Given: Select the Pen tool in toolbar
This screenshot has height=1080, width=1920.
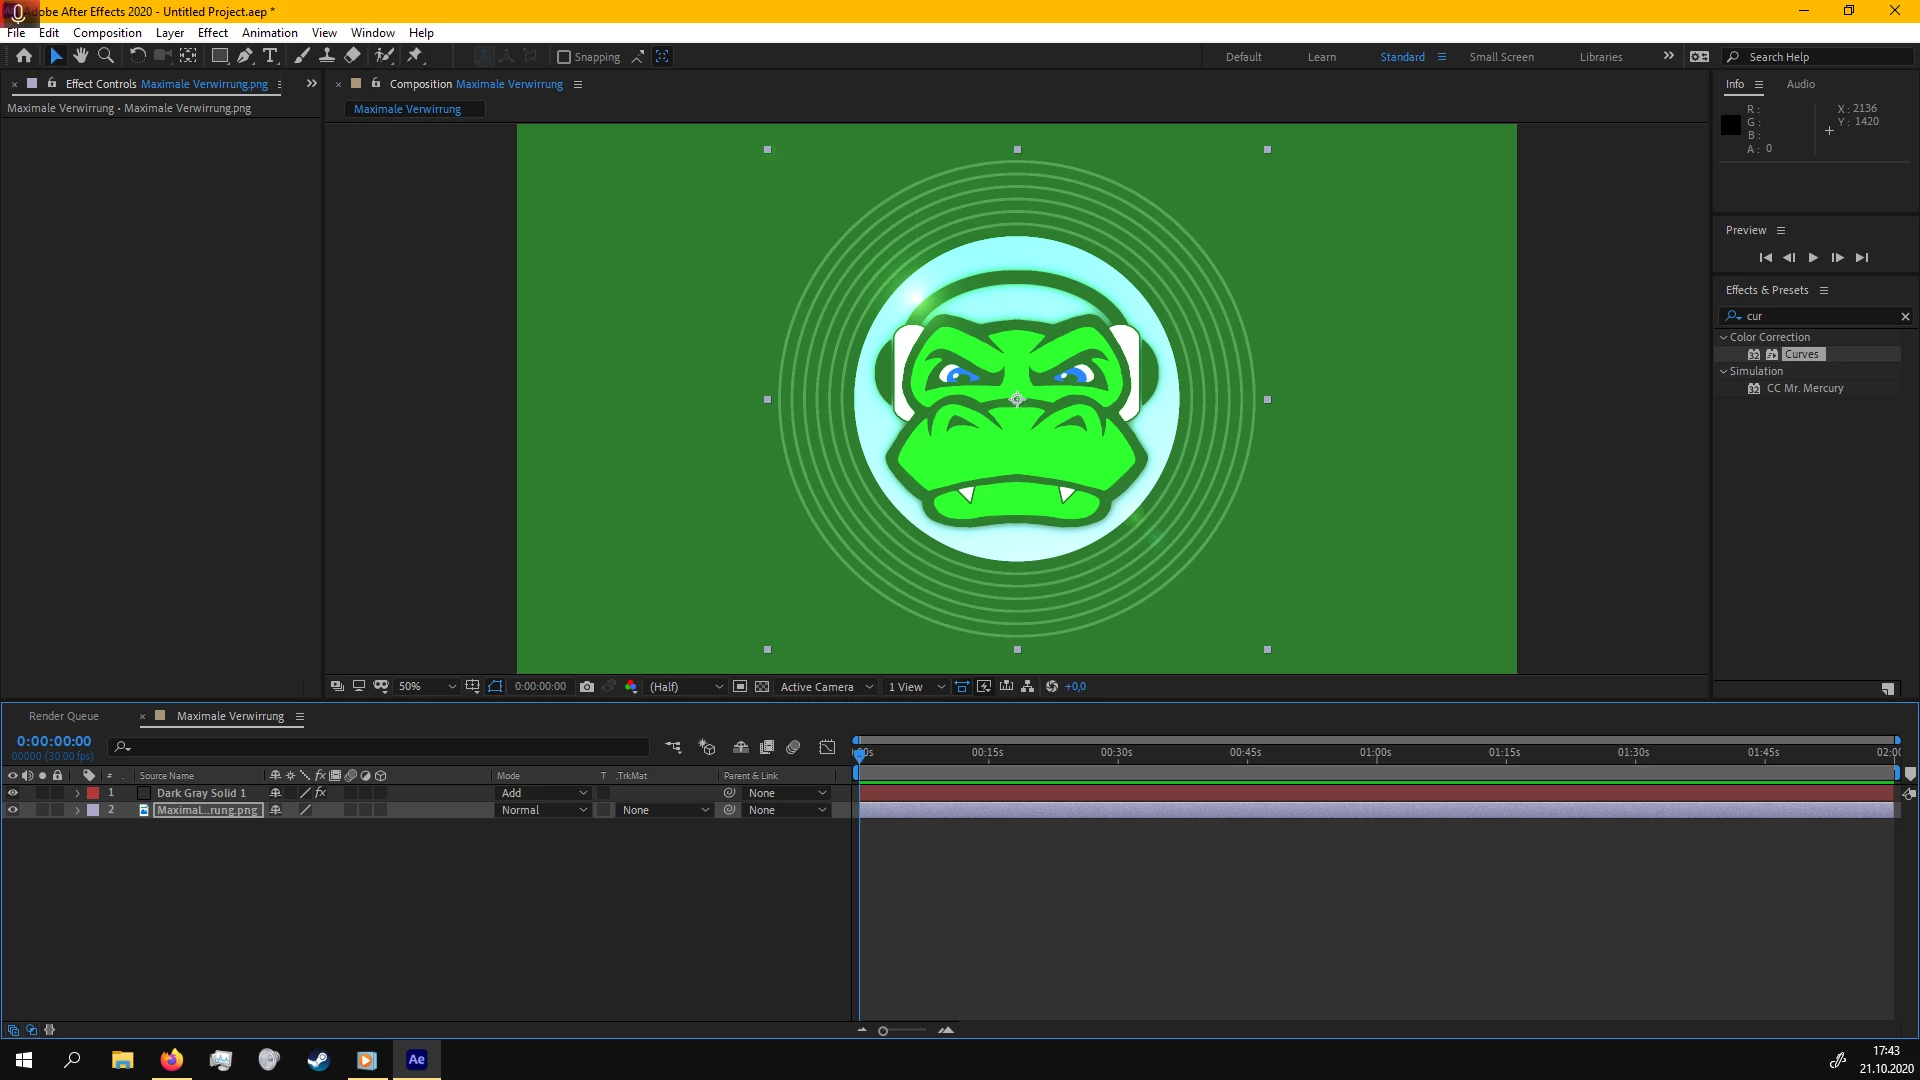Looking at the screenshot, I should 245,56.
